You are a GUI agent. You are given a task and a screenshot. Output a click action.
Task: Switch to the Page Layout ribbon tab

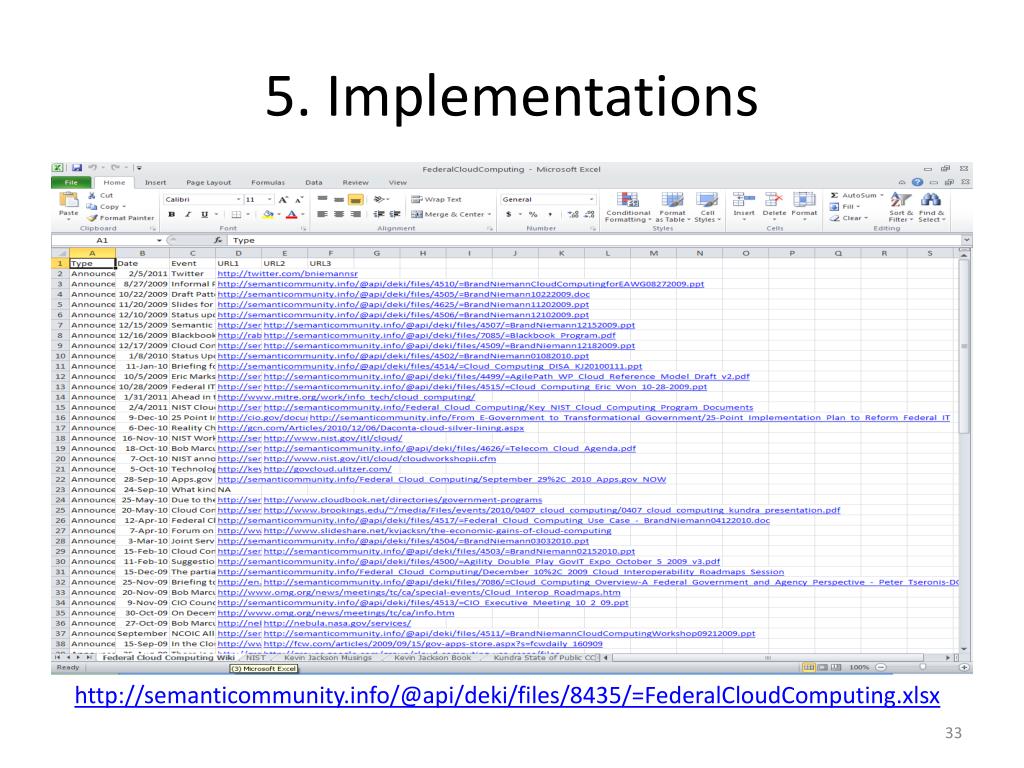[208, 182]
